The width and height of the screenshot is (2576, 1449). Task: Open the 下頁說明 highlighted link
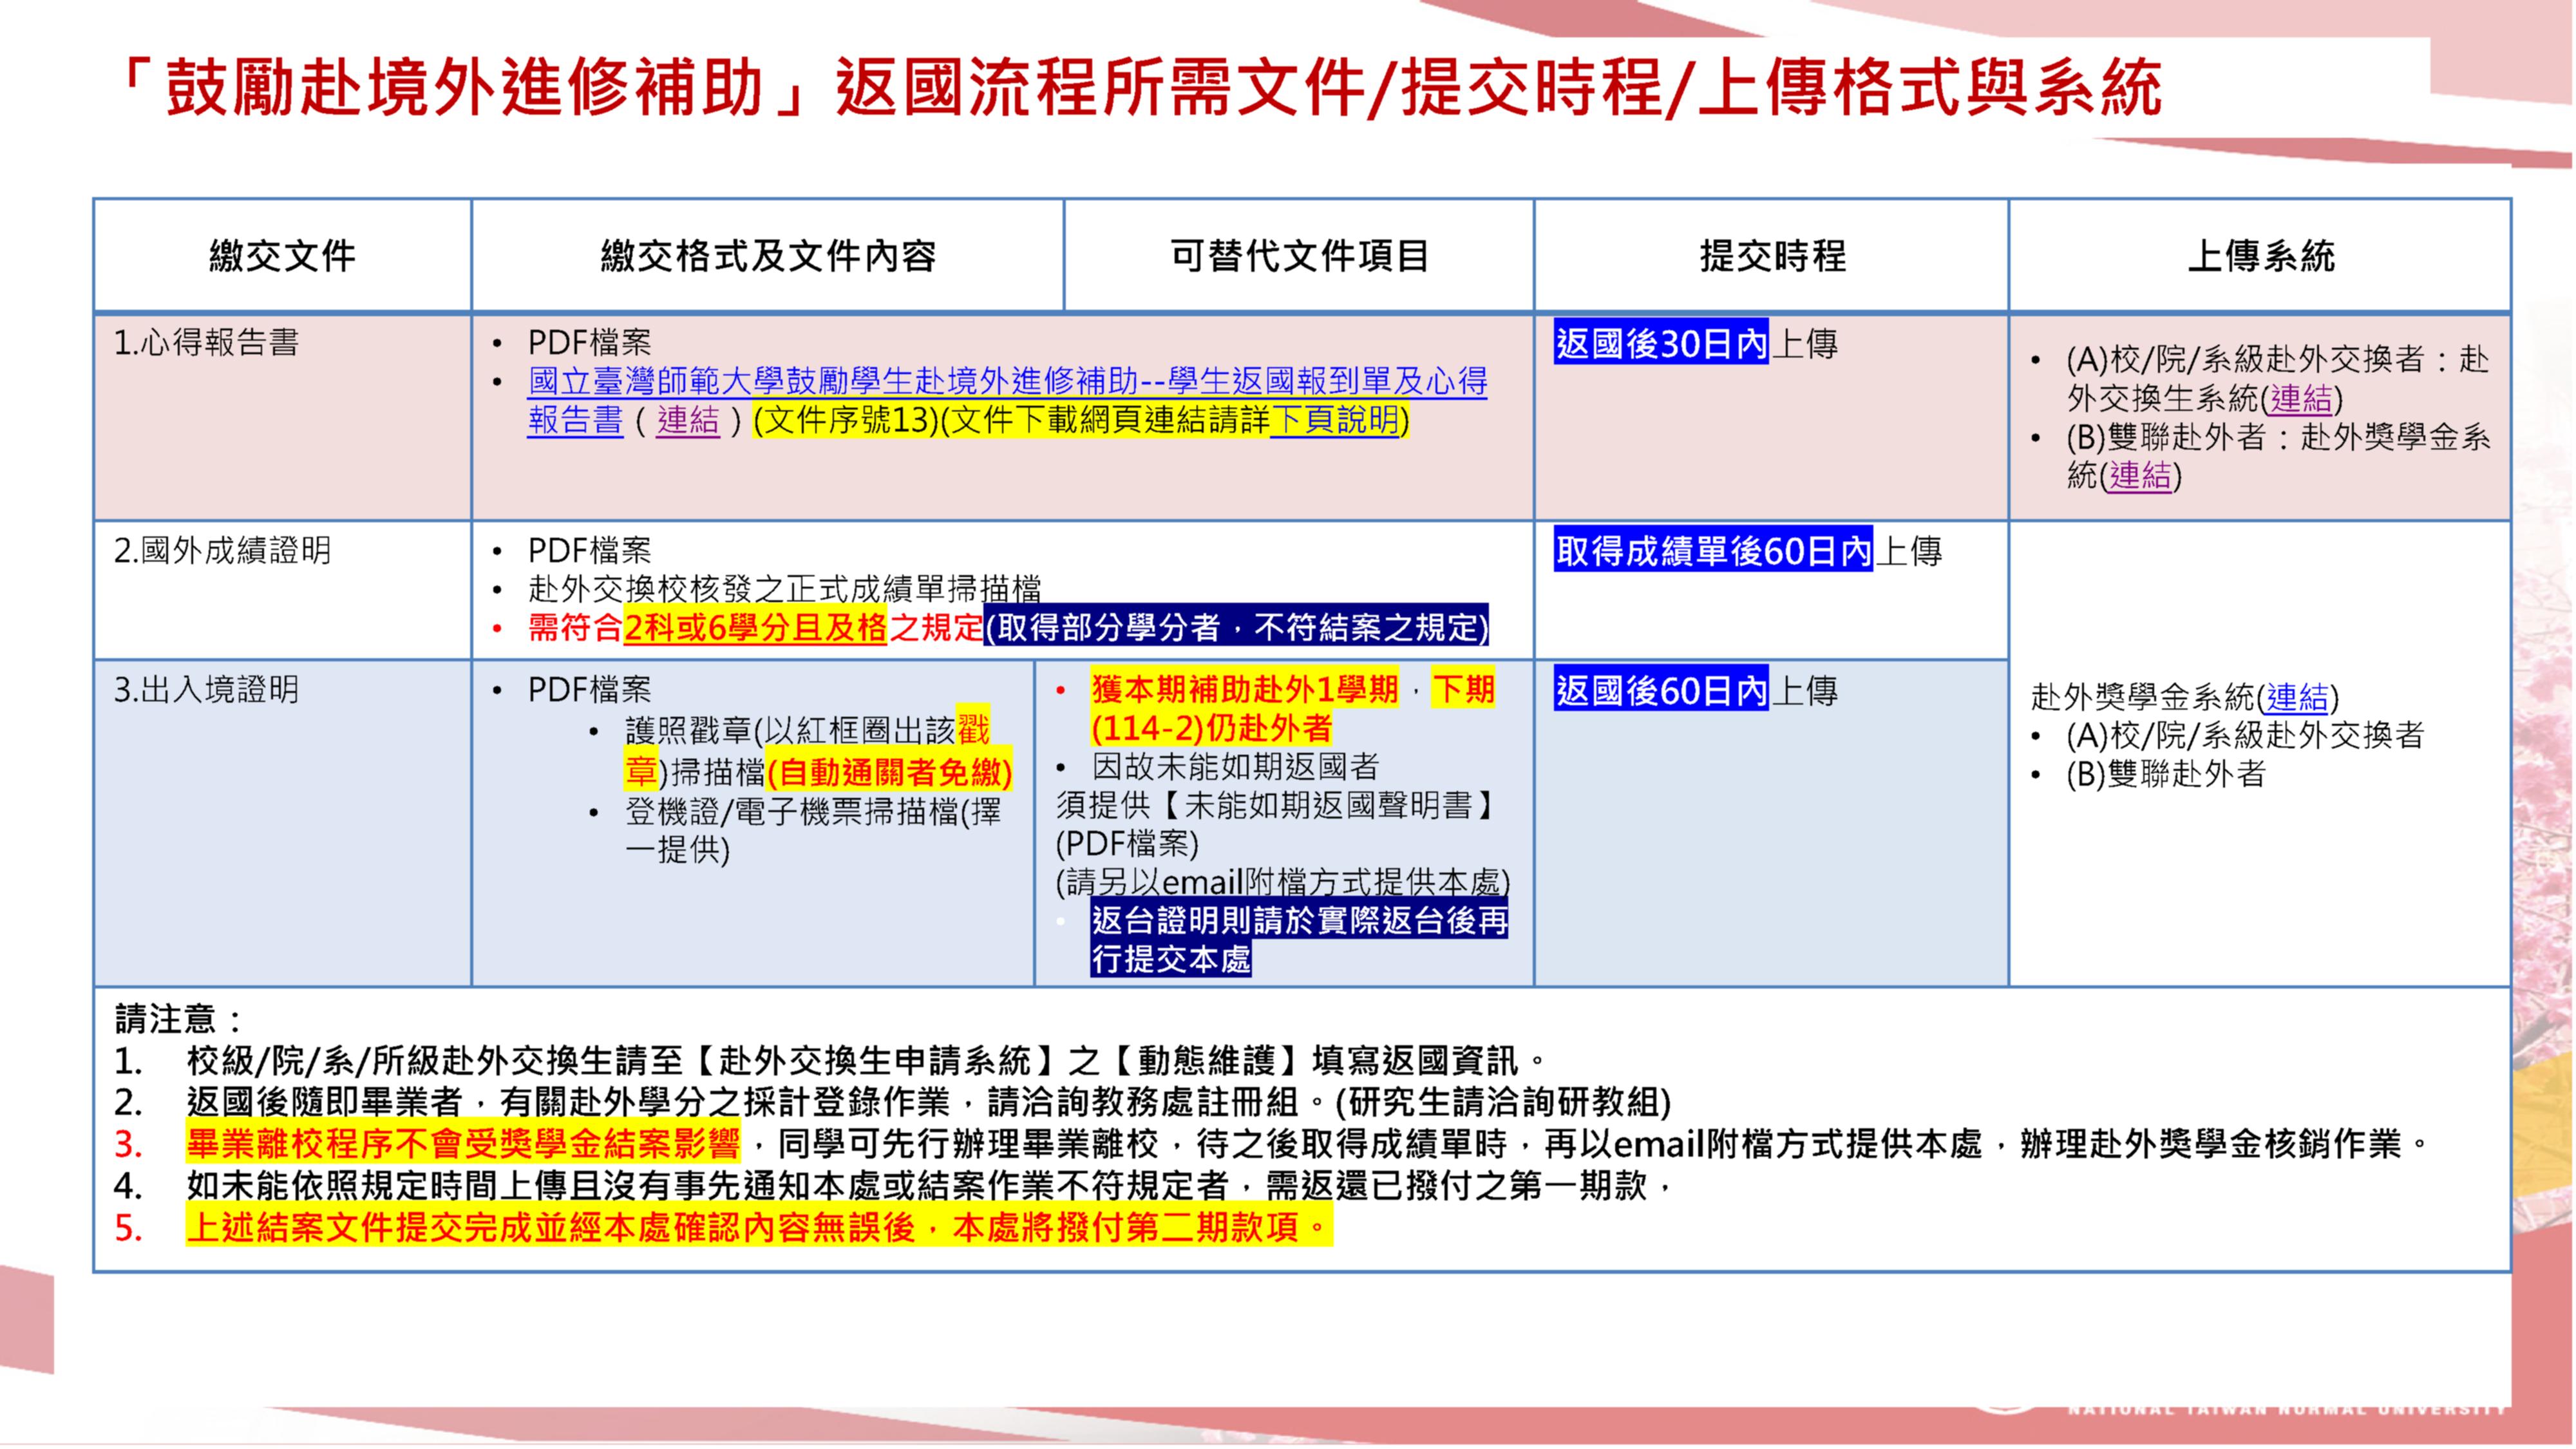pos(1335,420)
